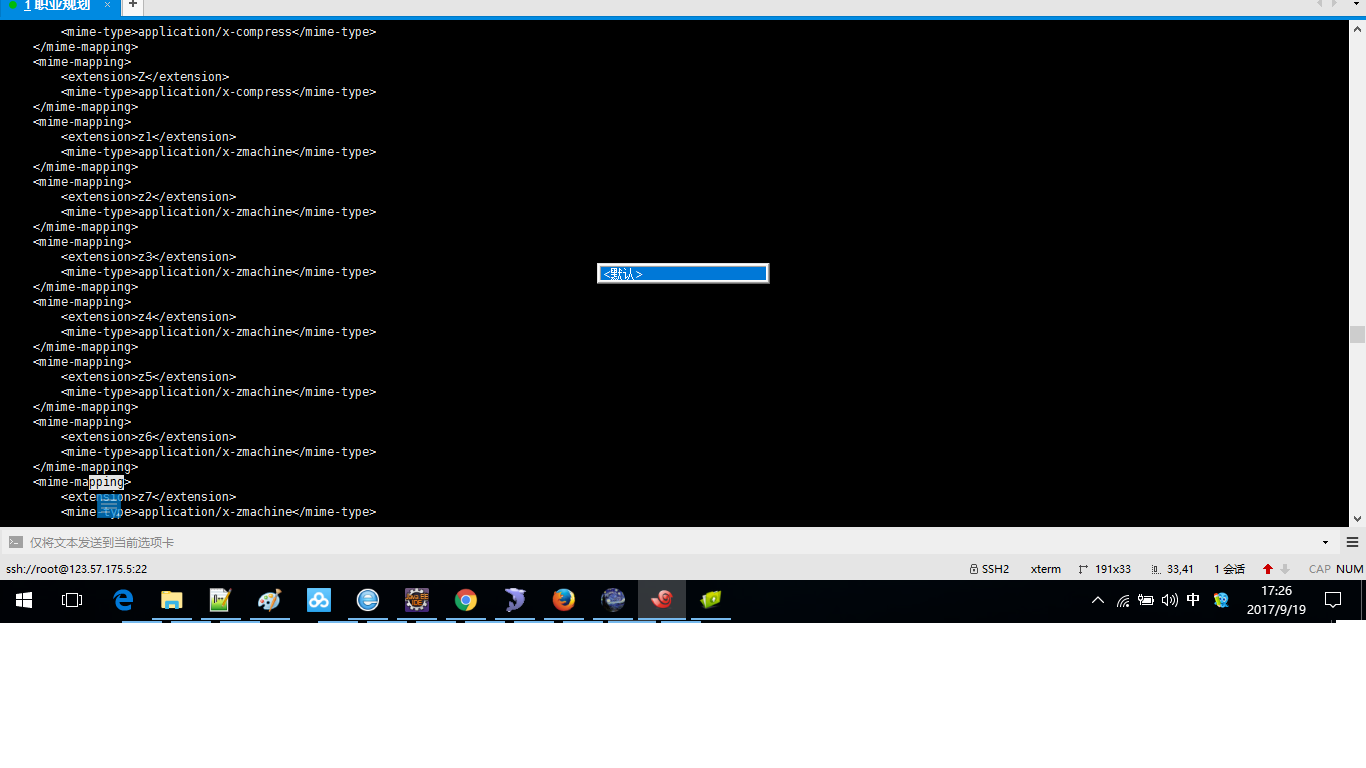Click the ssh://root@123.57.175.5:22 status text

[x=76, y=569]
